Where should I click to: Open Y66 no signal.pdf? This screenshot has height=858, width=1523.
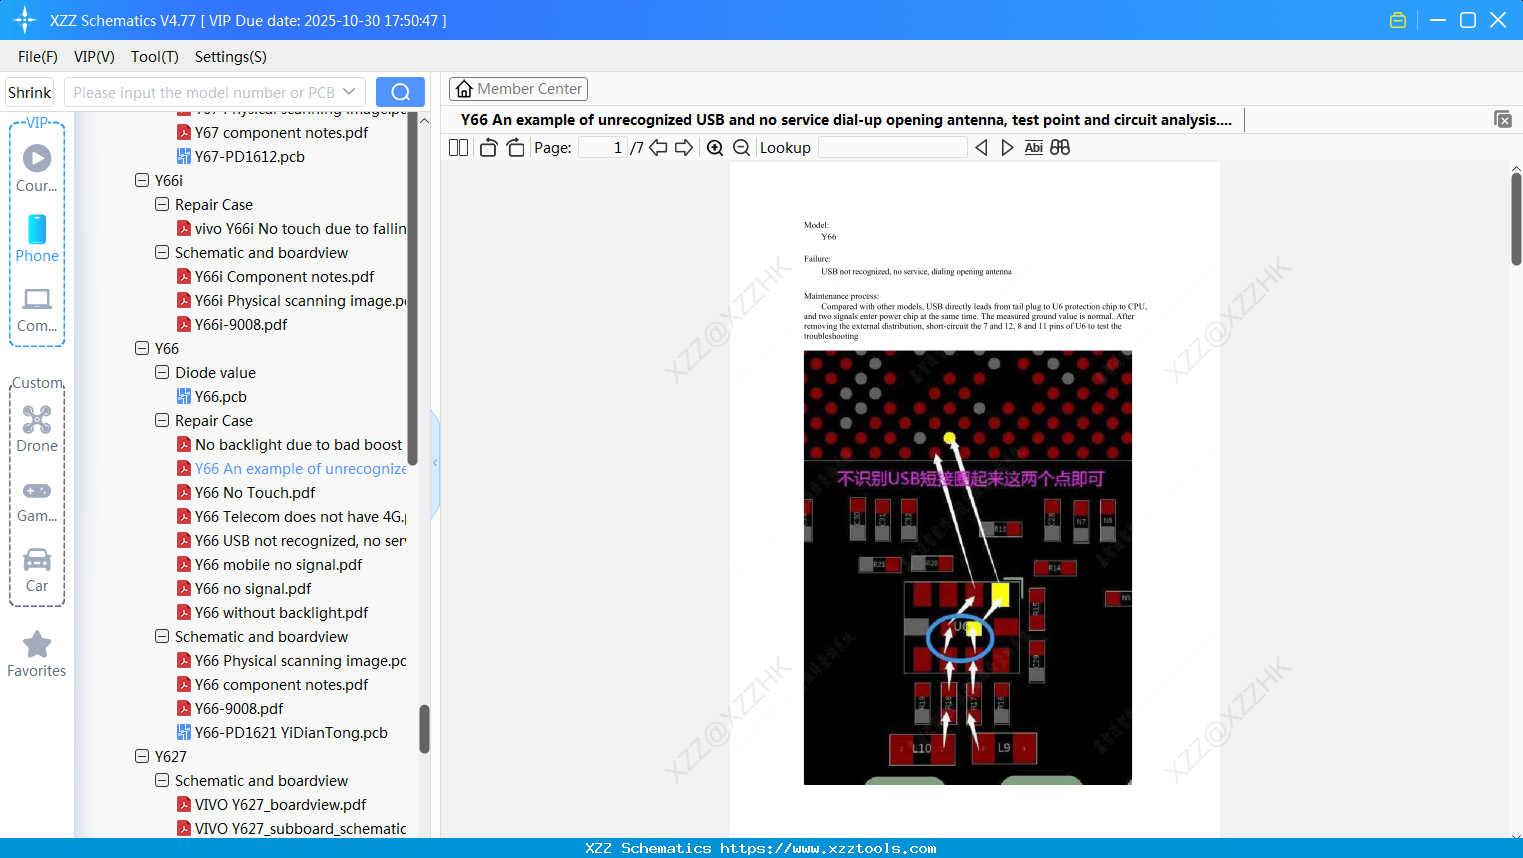point(244,589)
